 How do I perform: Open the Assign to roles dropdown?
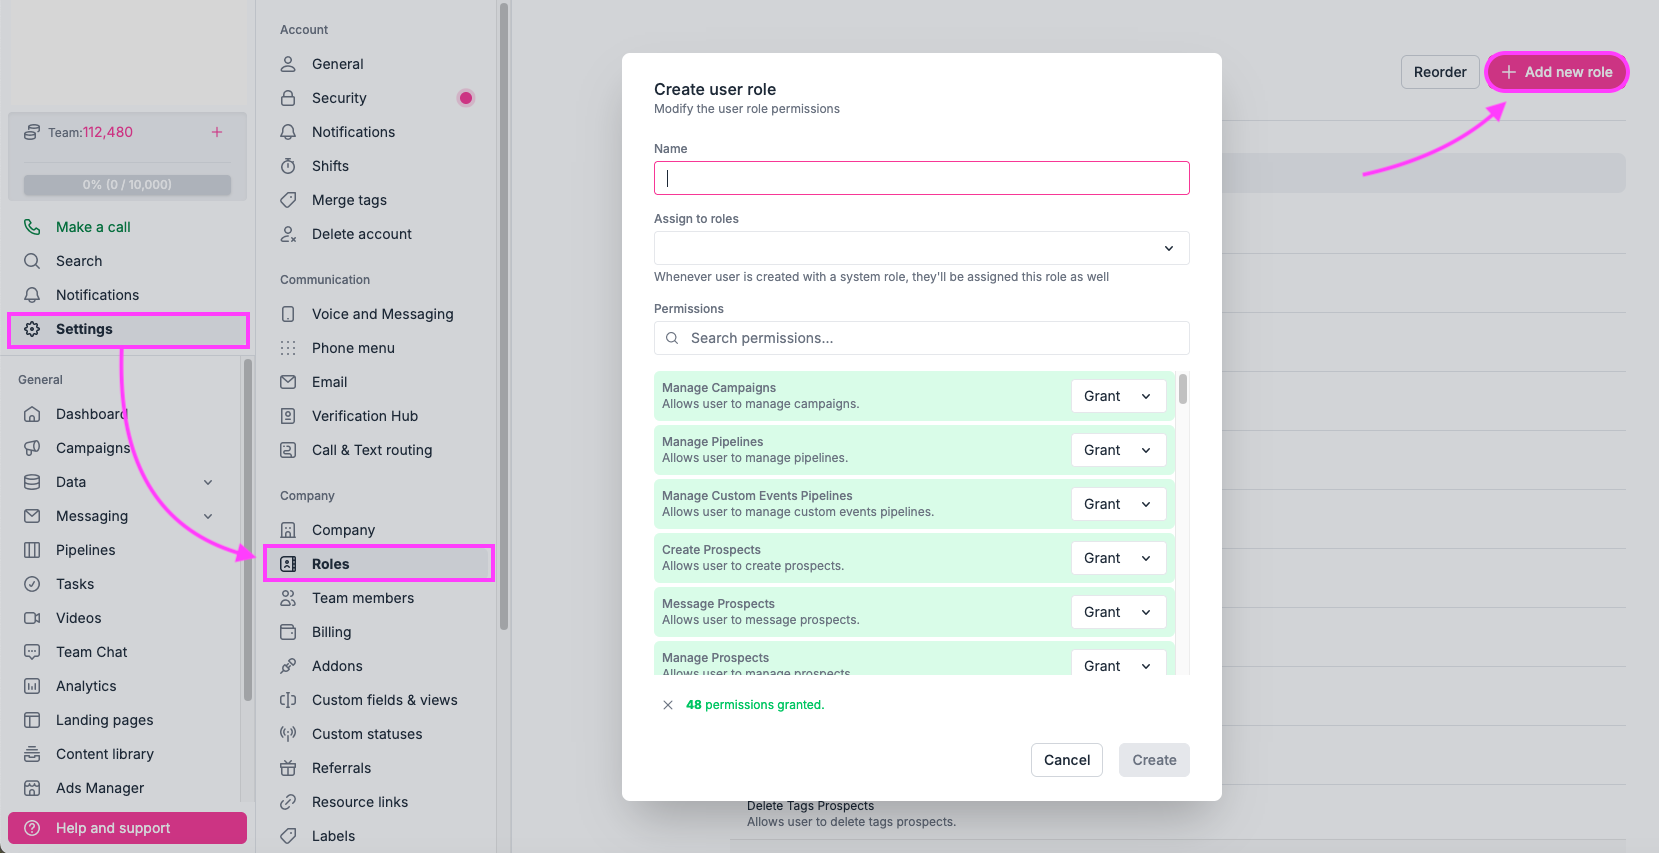pyautogui.click(x=922, y=248)
